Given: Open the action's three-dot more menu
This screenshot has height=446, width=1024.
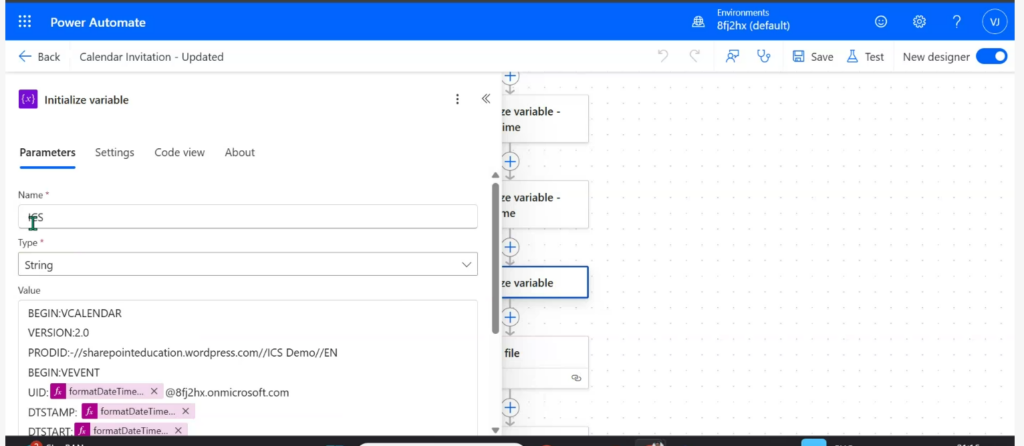Looking at the screenshot, I should click(457, 99).
